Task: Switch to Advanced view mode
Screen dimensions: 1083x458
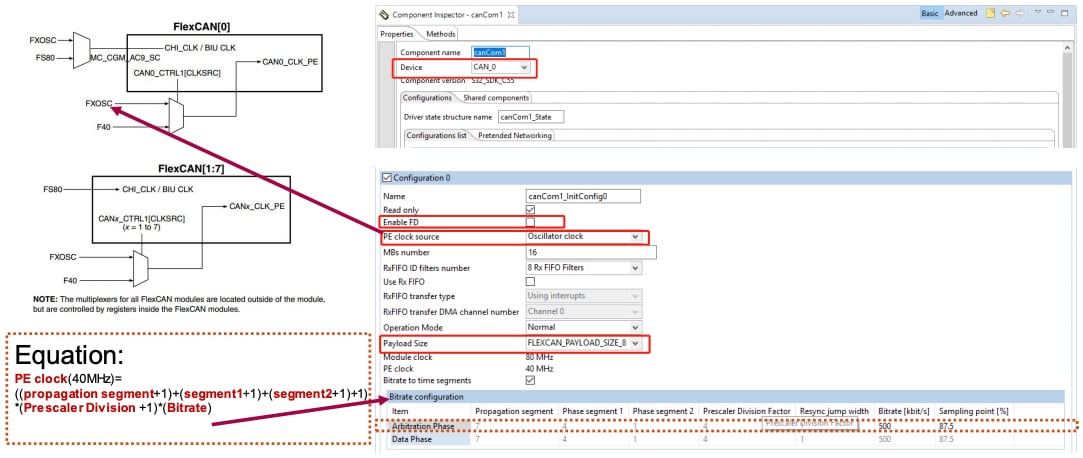Action: 961,13
